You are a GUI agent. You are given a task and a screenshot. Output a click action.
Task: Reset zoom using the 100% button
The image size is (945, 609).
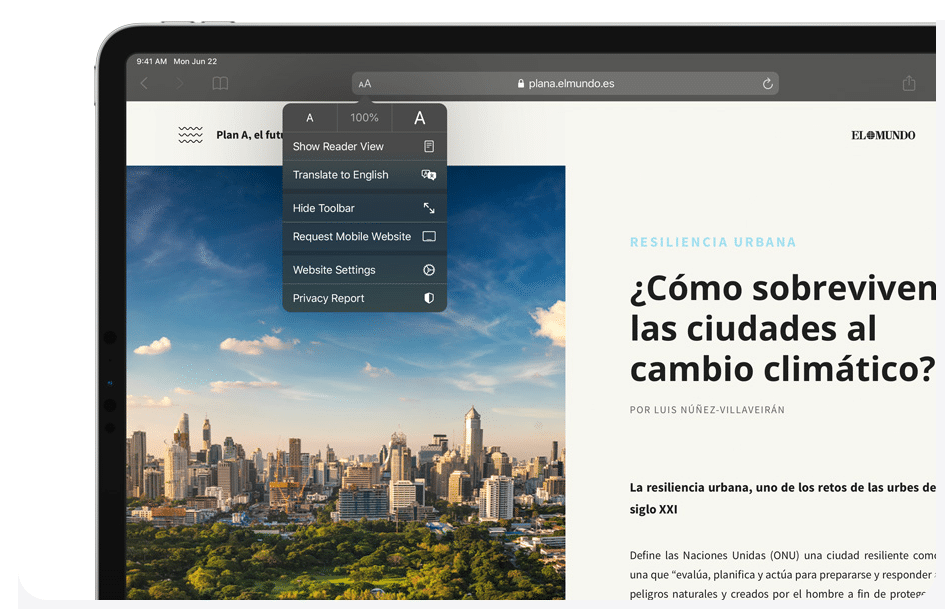[364, 118]
